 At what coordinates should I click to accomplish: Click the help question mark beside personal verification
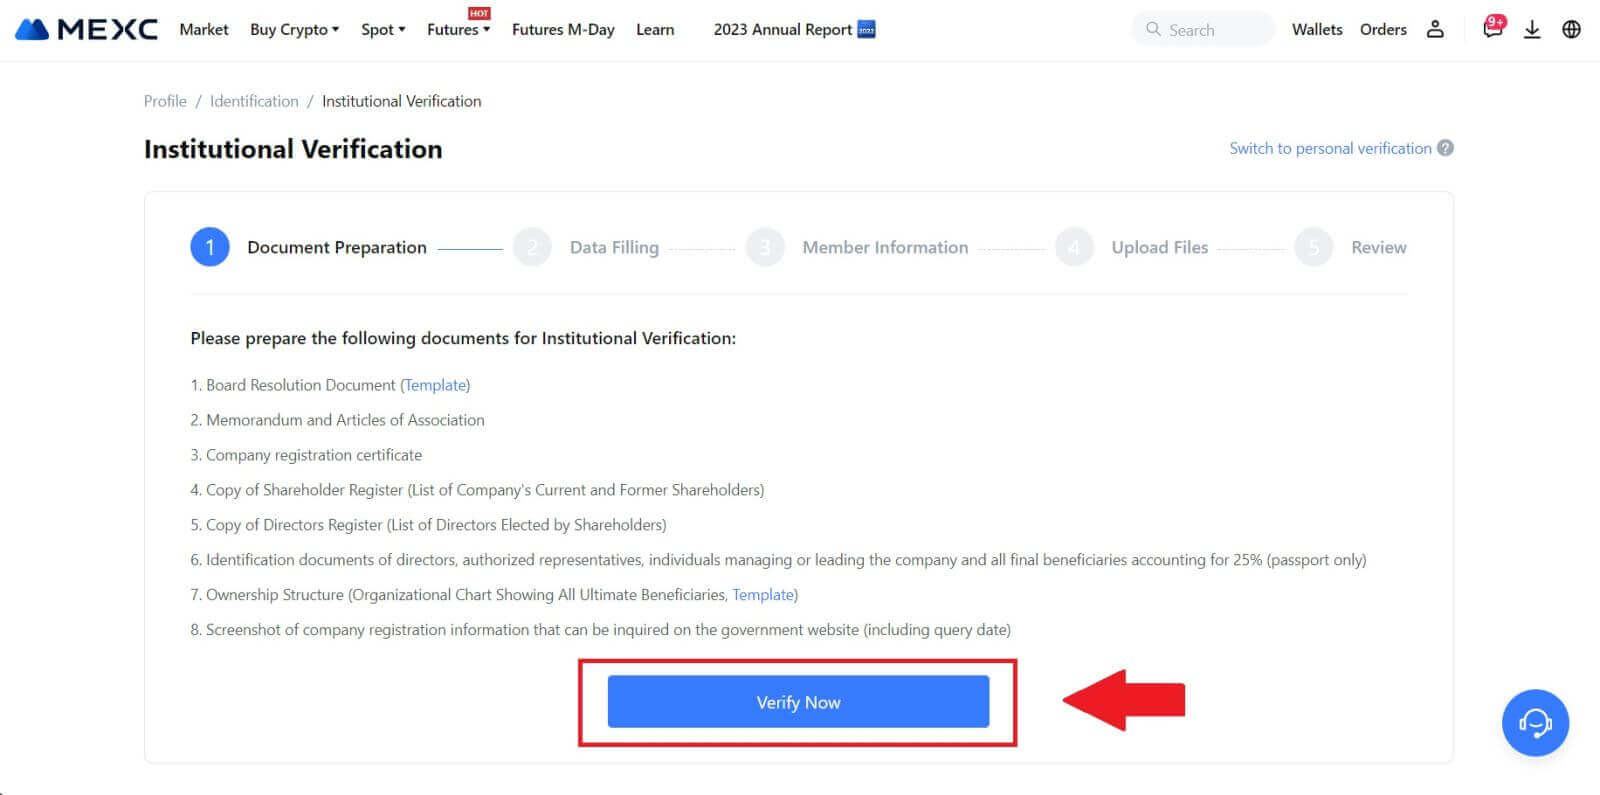click(x=1445, y=147)
